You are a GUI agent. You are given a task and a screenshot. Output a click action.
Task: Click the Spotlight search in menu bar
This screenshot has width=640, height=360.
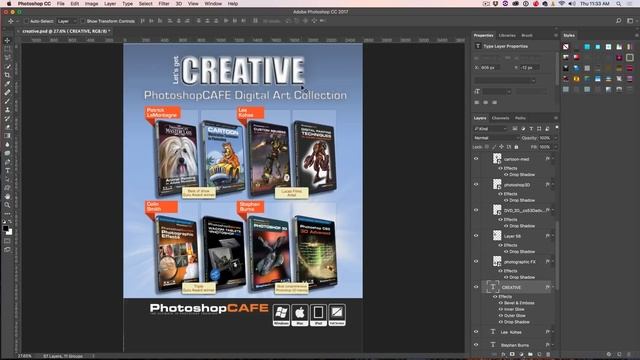619,4
